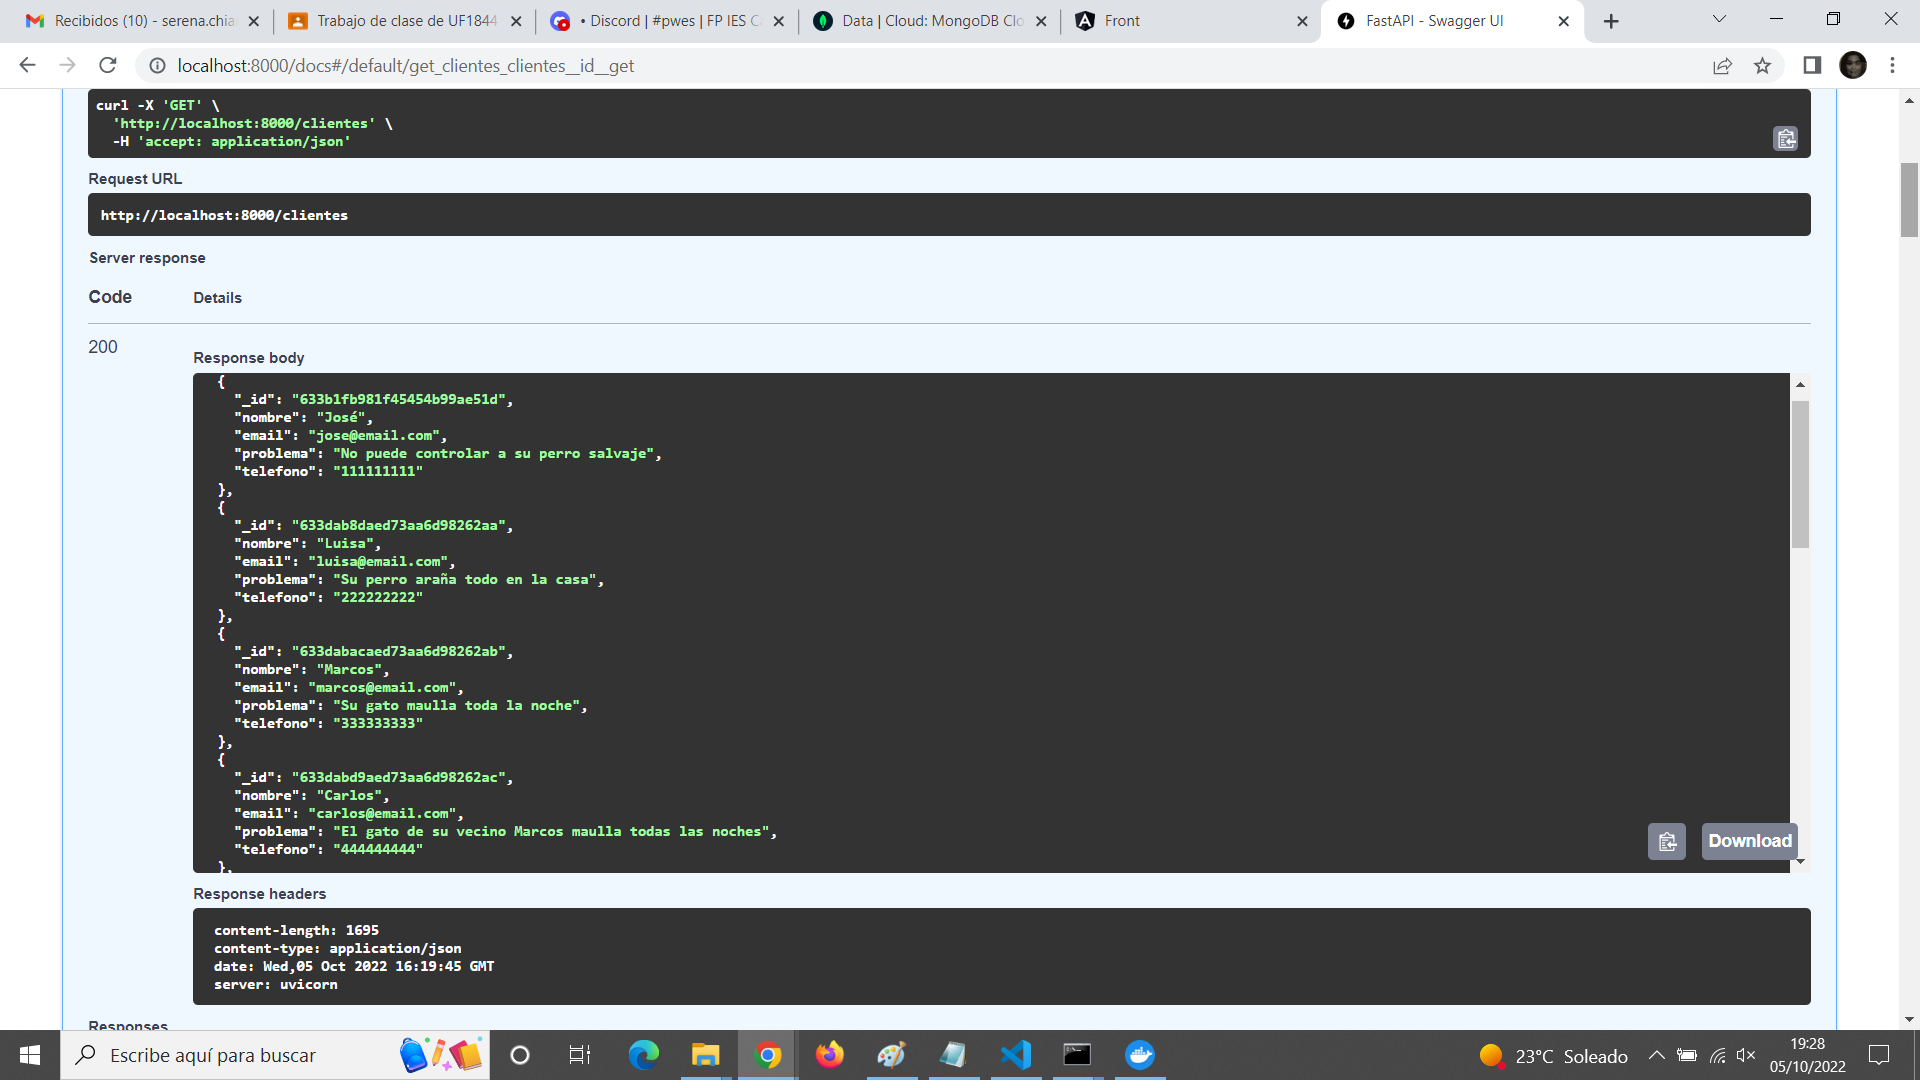Reload the current page

tap(108, 66)
